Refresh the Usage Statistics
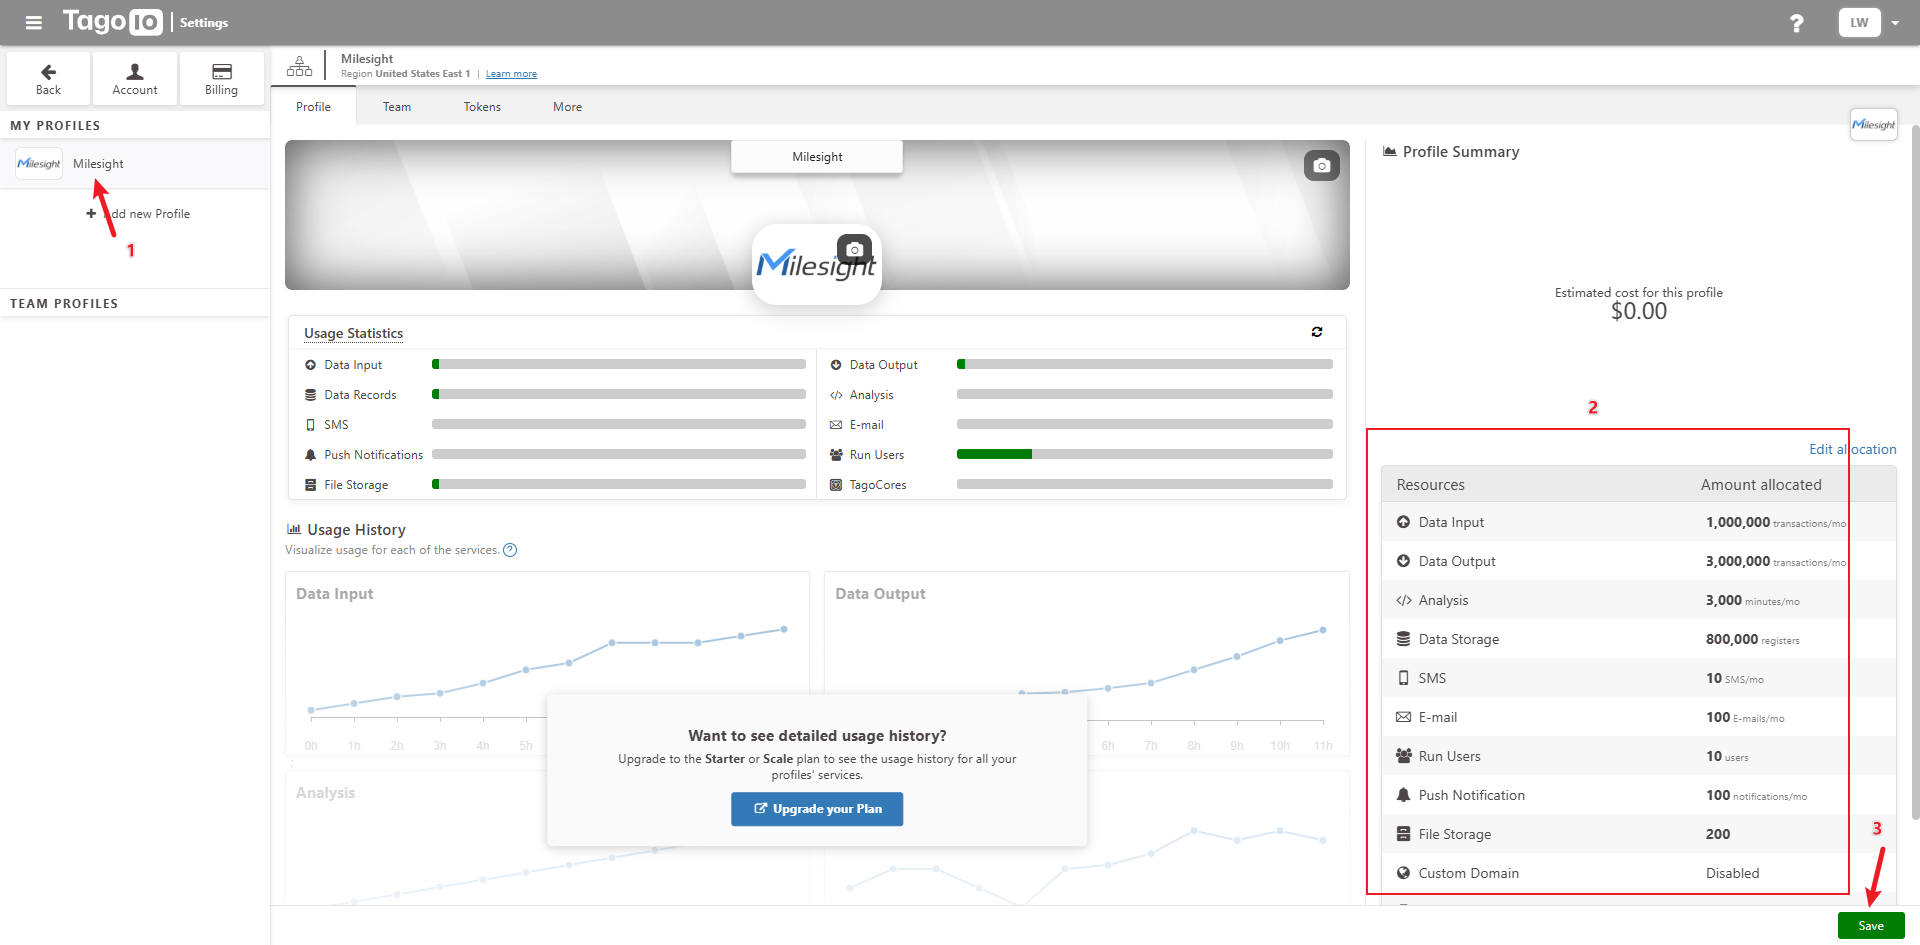Image resolution: width=1920 pixels, height=945 pixels. click(1317, 332)
